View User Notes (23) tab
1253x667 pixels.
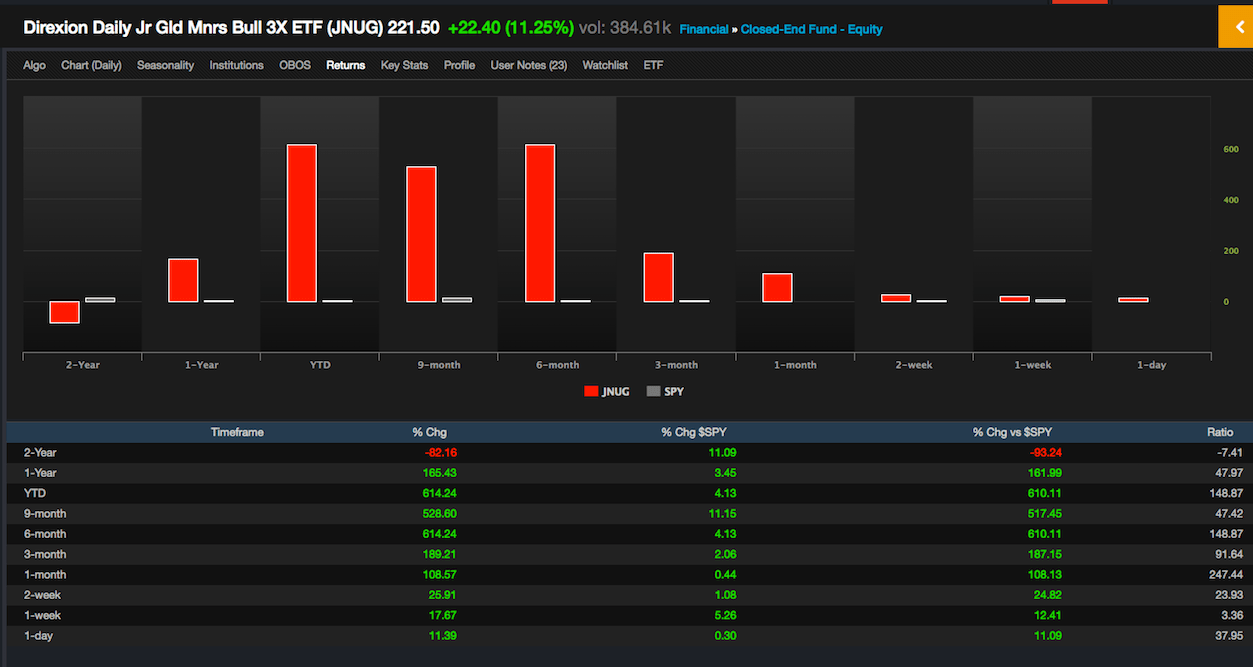click(x=528, y=64)
